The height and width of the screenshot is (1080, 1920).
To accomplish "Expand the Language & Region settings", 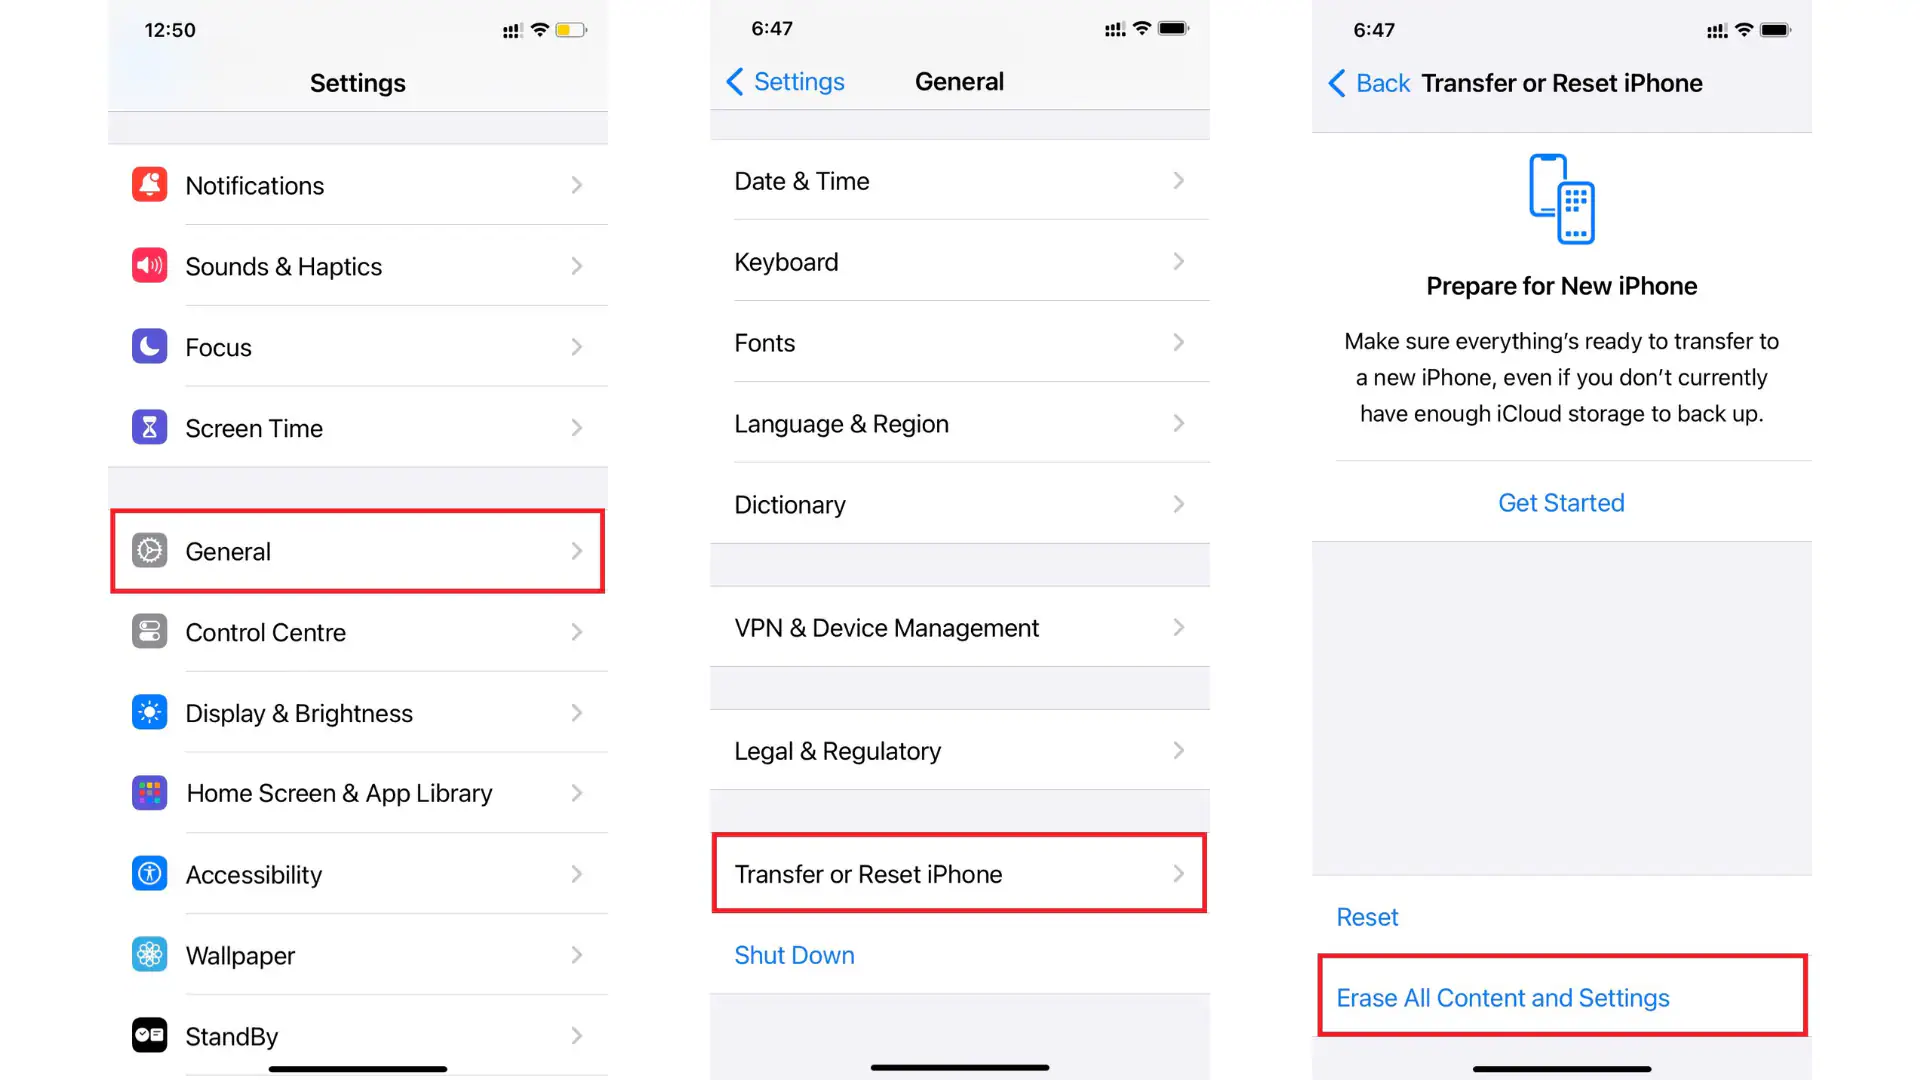I will point(959,423).
